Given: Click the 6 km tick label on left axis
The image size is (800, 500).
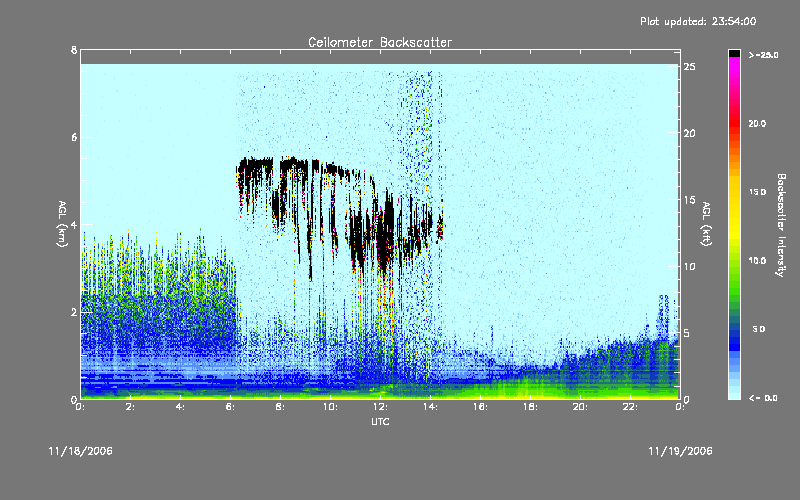Looking at the screenshot, I should point(74,137).
